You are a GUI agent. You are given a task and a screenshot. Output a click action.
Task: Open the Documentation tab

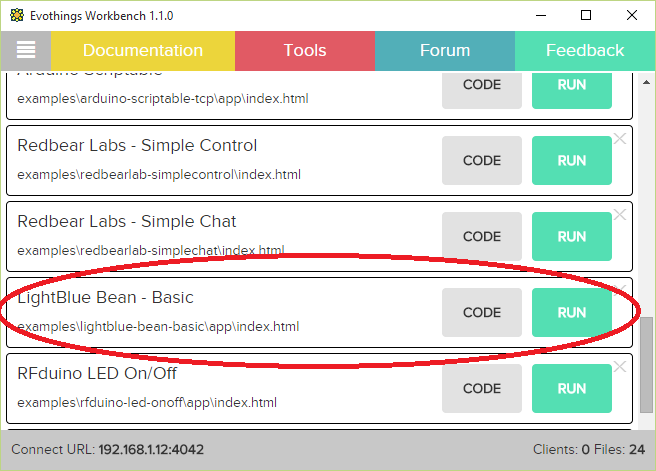click(x=143, y=50)
